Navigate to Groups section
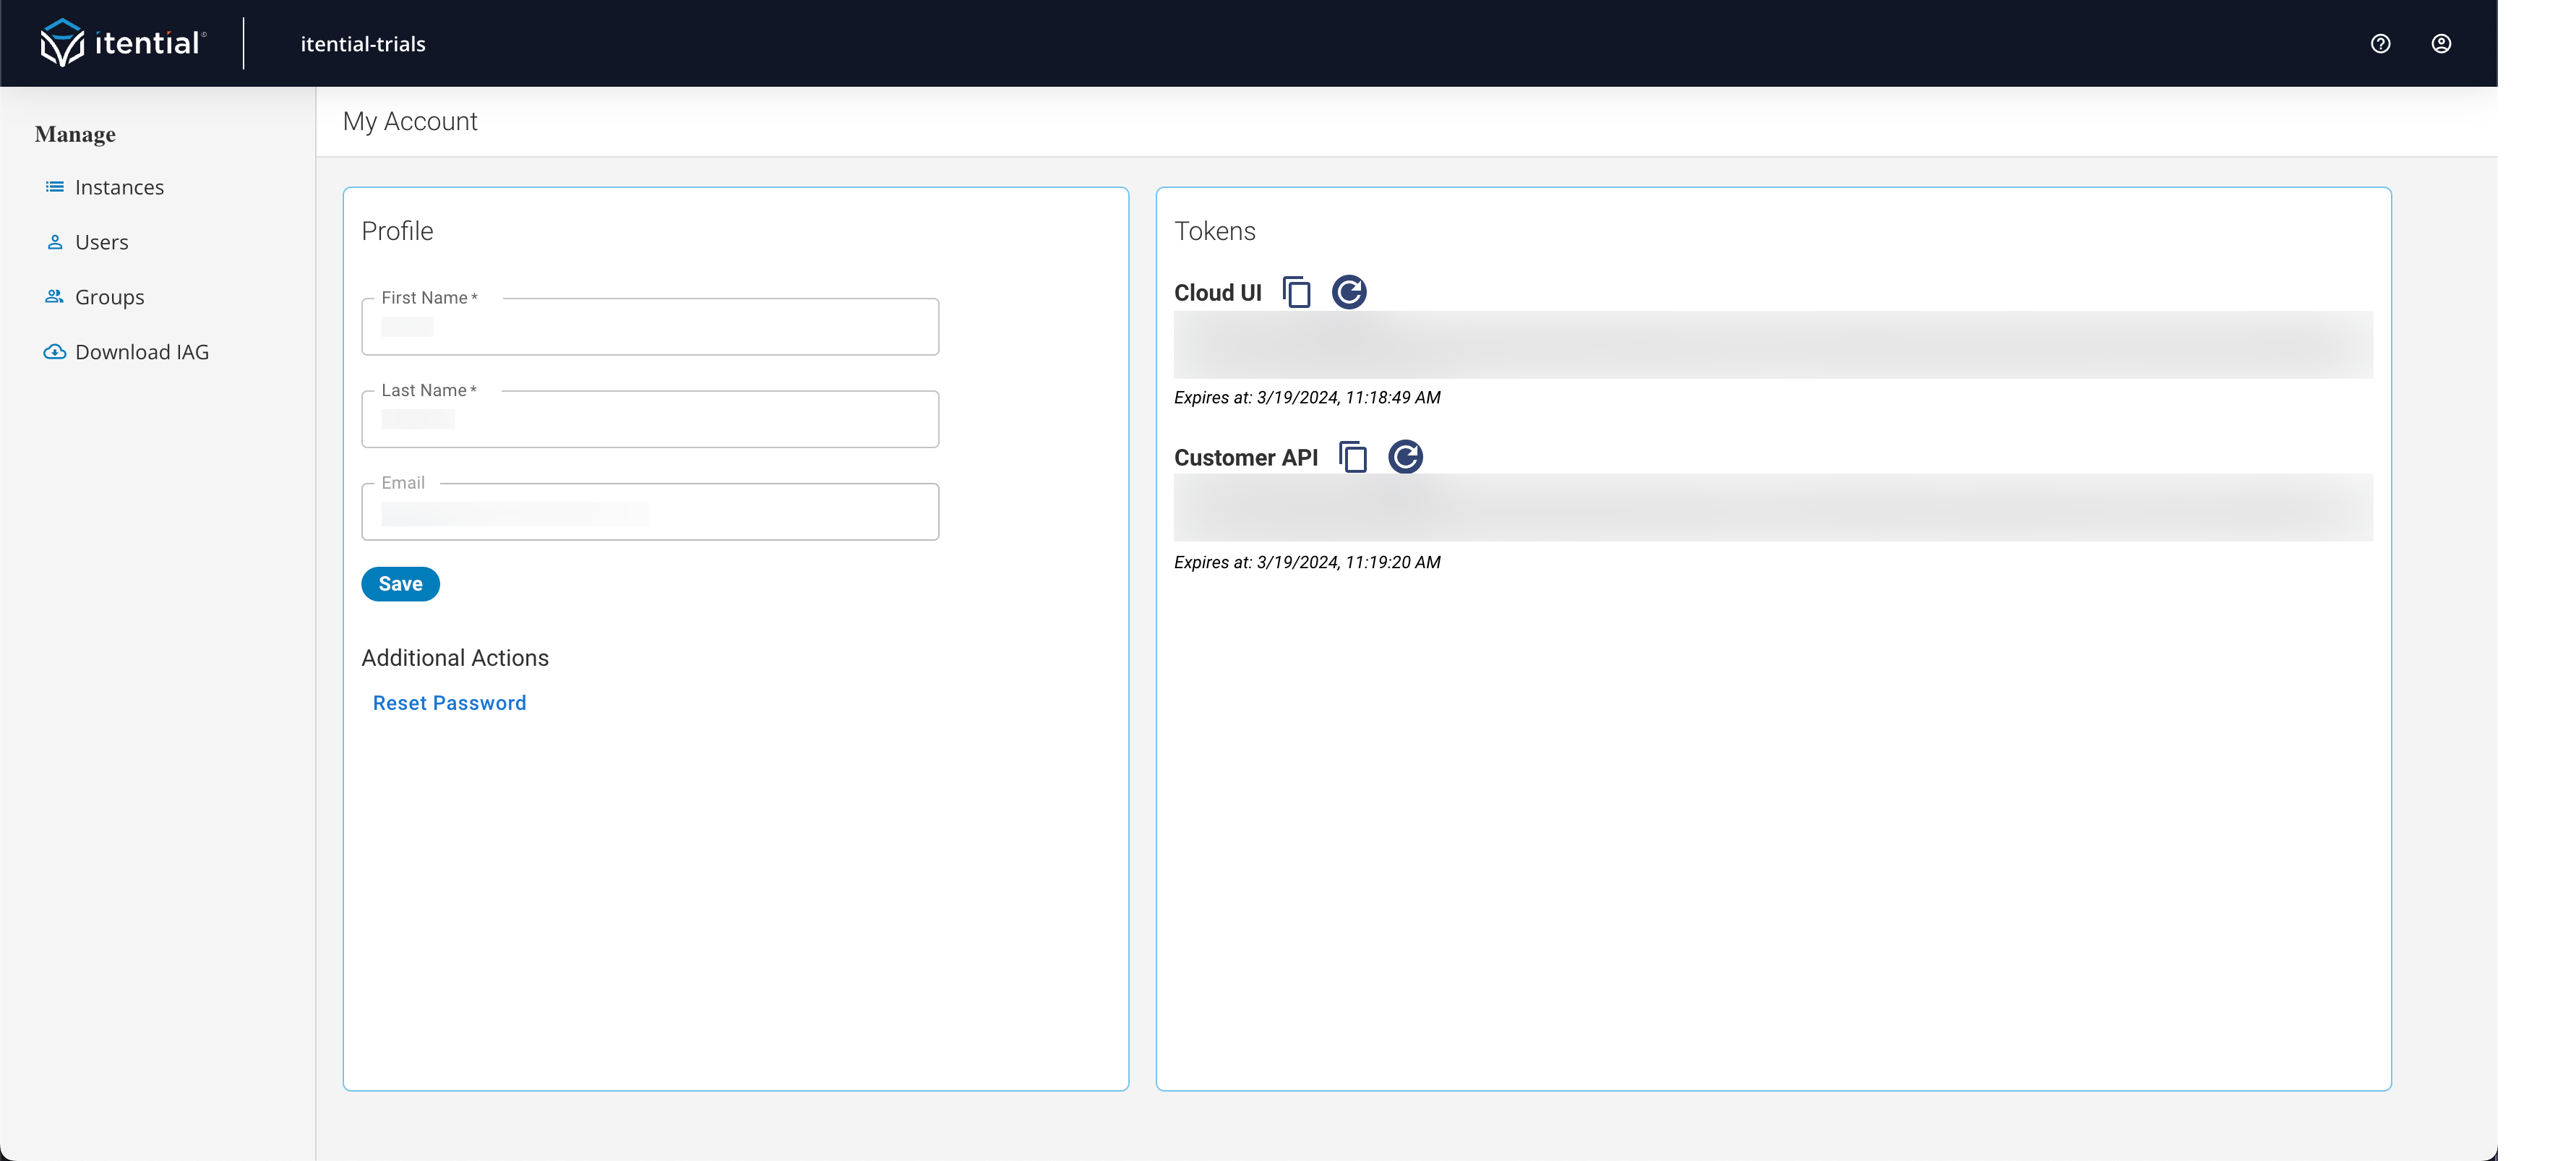The width and height of the screenshot is (2576, 1161). click(x=109, y=297)
